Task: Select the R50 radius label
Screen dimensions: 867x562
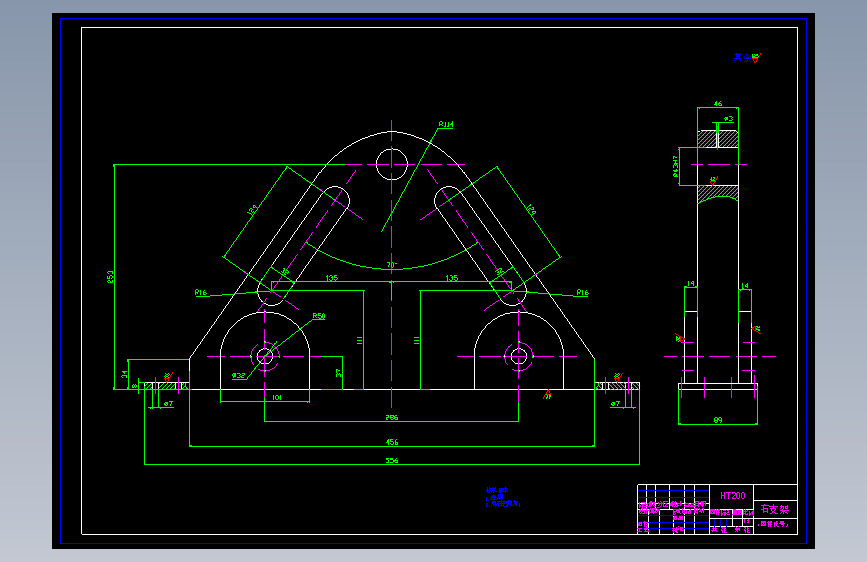Action: (x=319, y=316)
